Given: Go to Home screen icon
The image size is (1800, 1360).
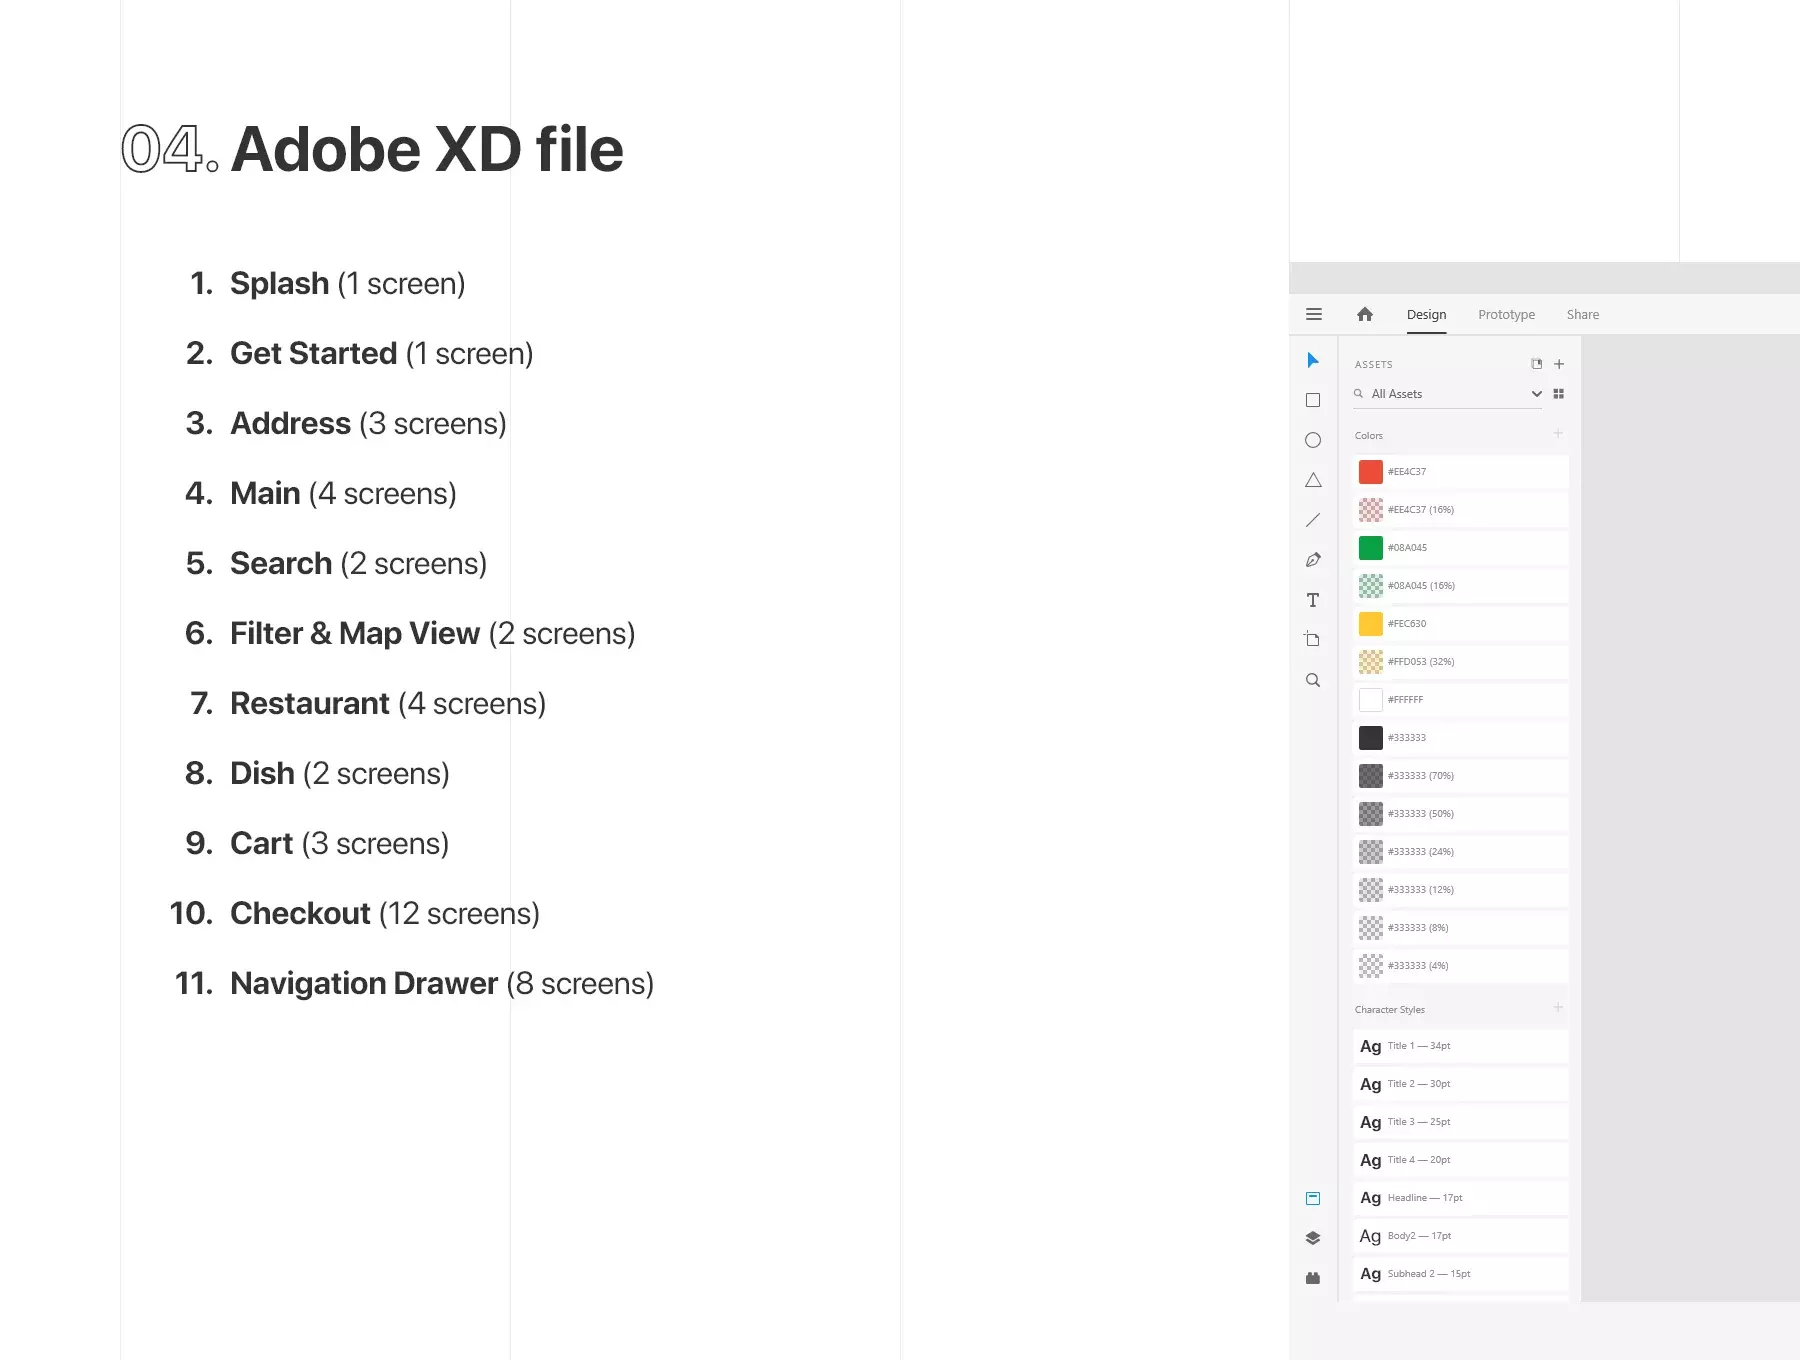Looking at the screenshot, I should pyautogui.click(x=1365, y=314).
